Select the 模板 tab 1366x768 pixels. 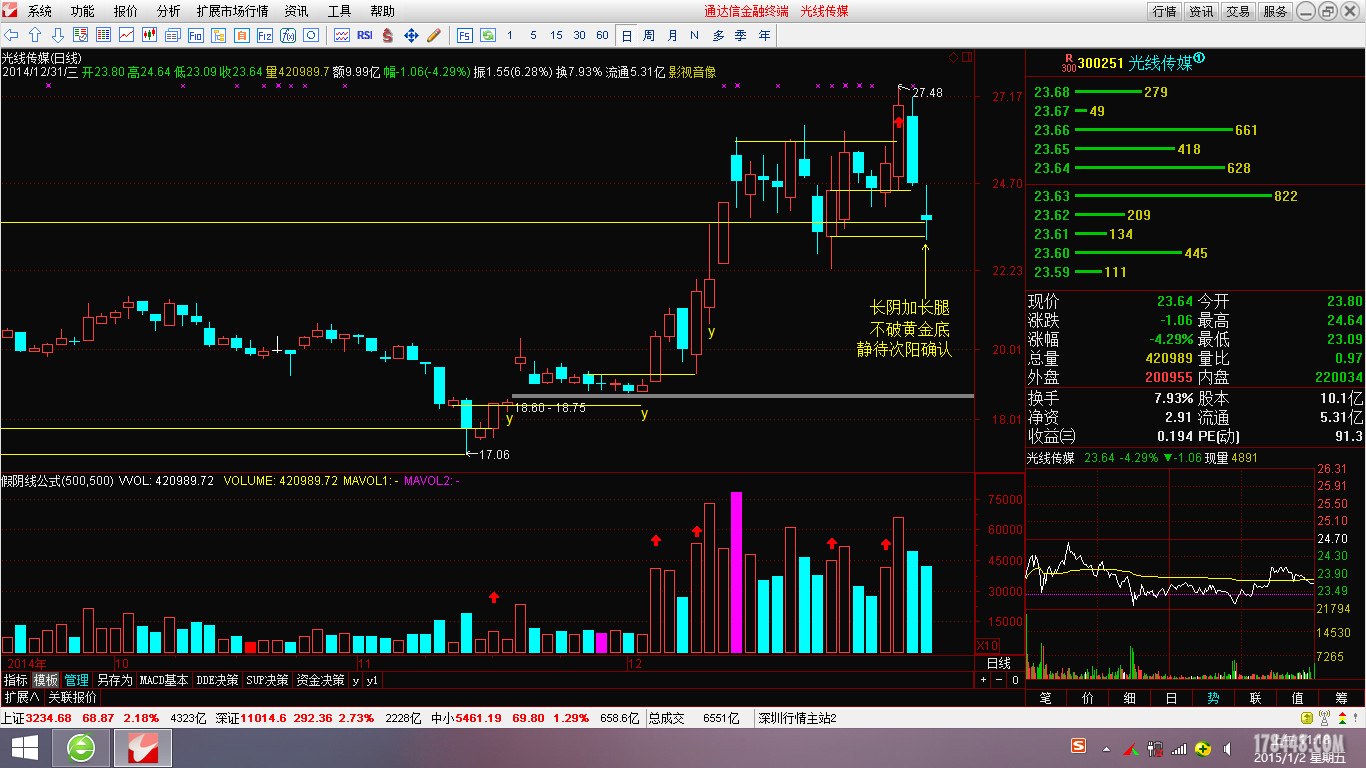[46, 680]
